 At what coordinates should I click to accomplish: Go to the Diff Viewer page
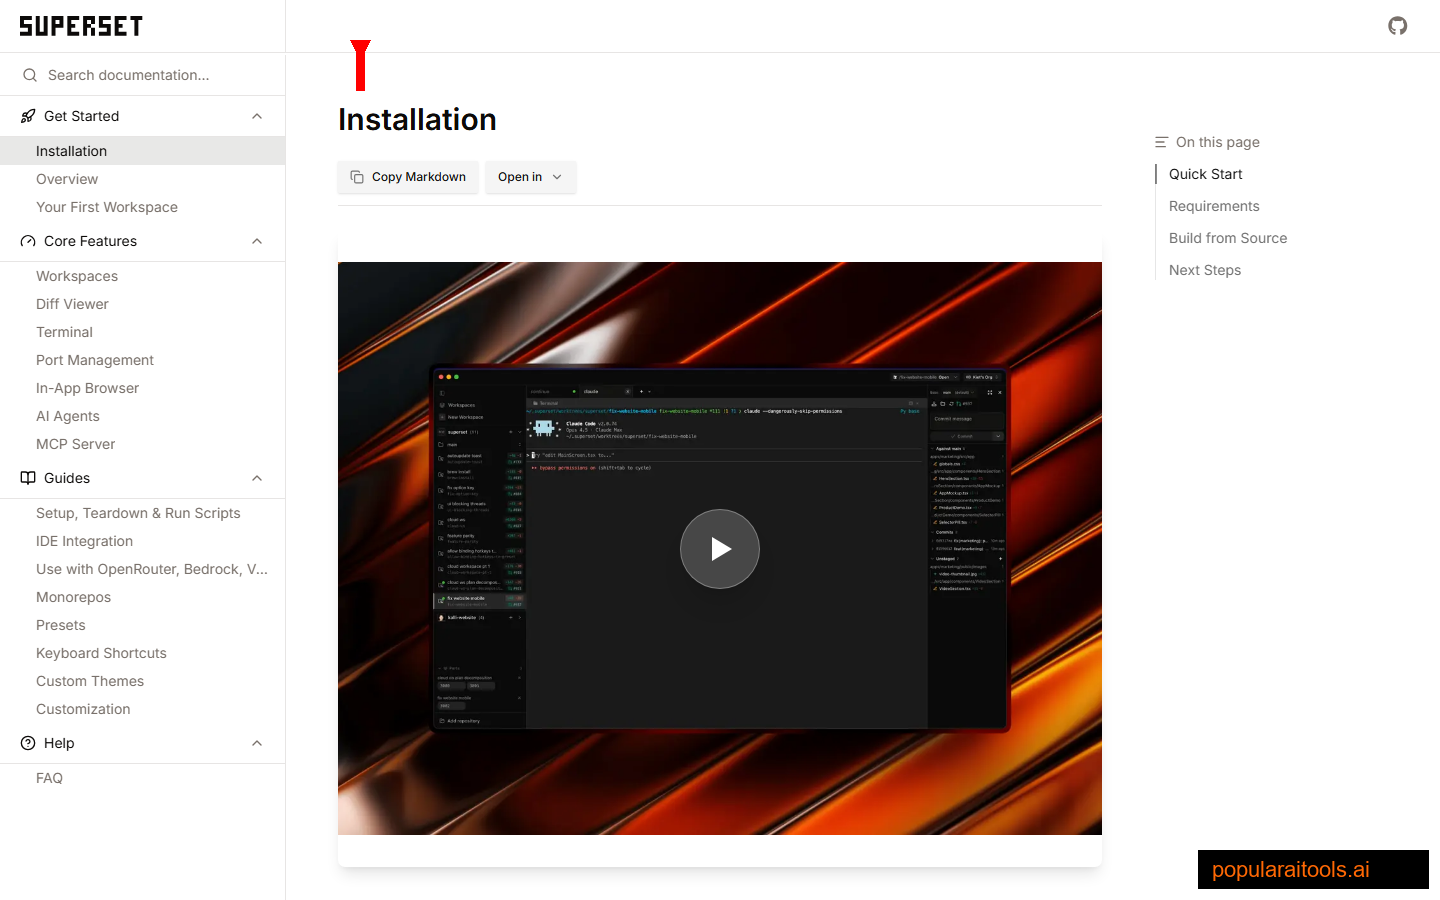coord(72,304)
